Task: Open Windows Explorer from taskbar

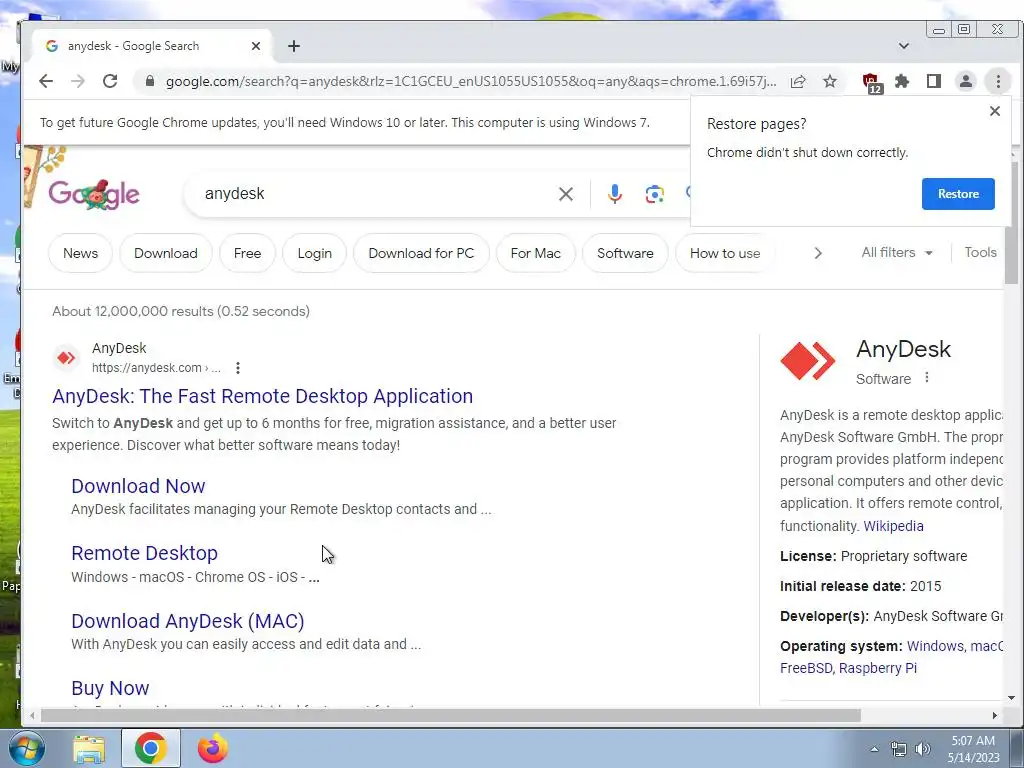Action: pyautogui.click(x=89, y=748)
